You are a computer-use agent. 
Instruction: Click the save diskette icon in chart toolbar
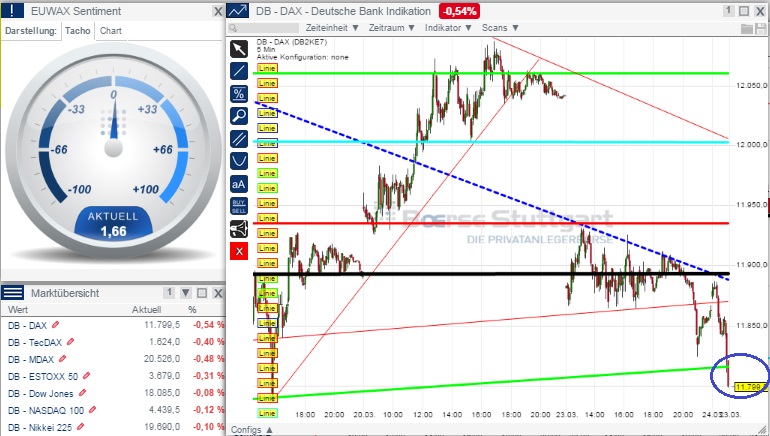pyautogui.click(x=761, y=28)
